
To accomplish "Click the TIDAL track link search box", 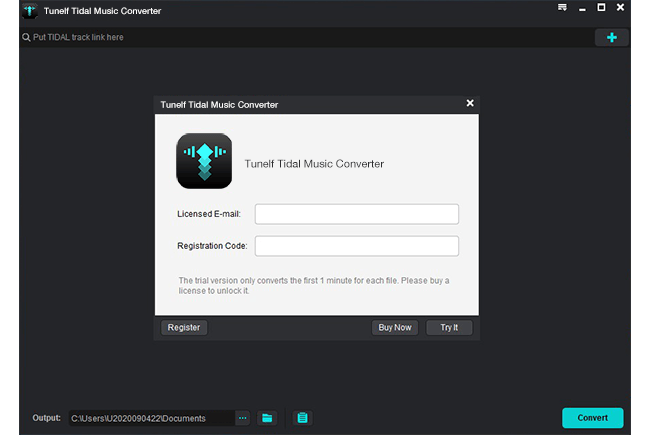I will tap(307, 37).
